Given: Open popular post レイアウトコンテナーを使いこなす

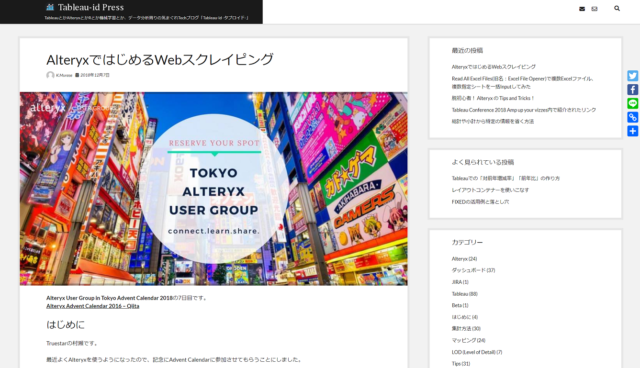Looking at the screenshot, I should coord(490,190).
